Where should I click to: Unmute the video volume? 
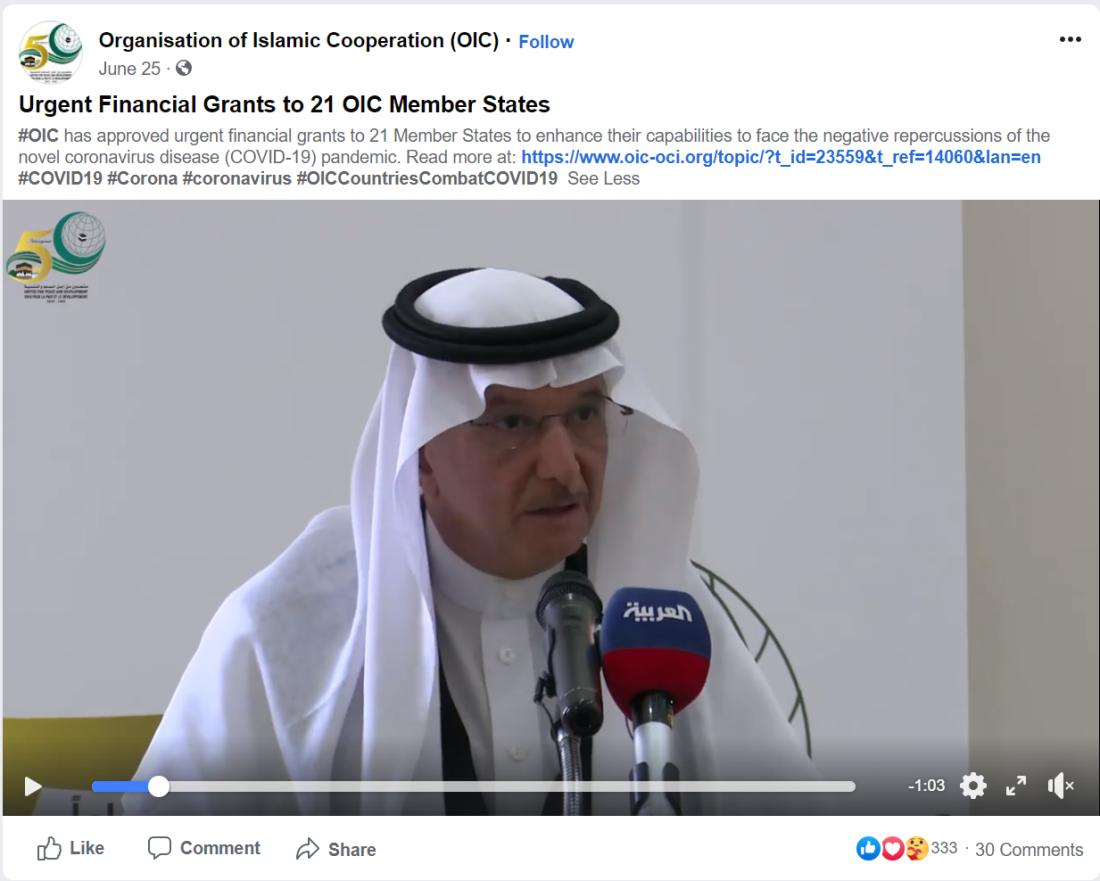1060,786
